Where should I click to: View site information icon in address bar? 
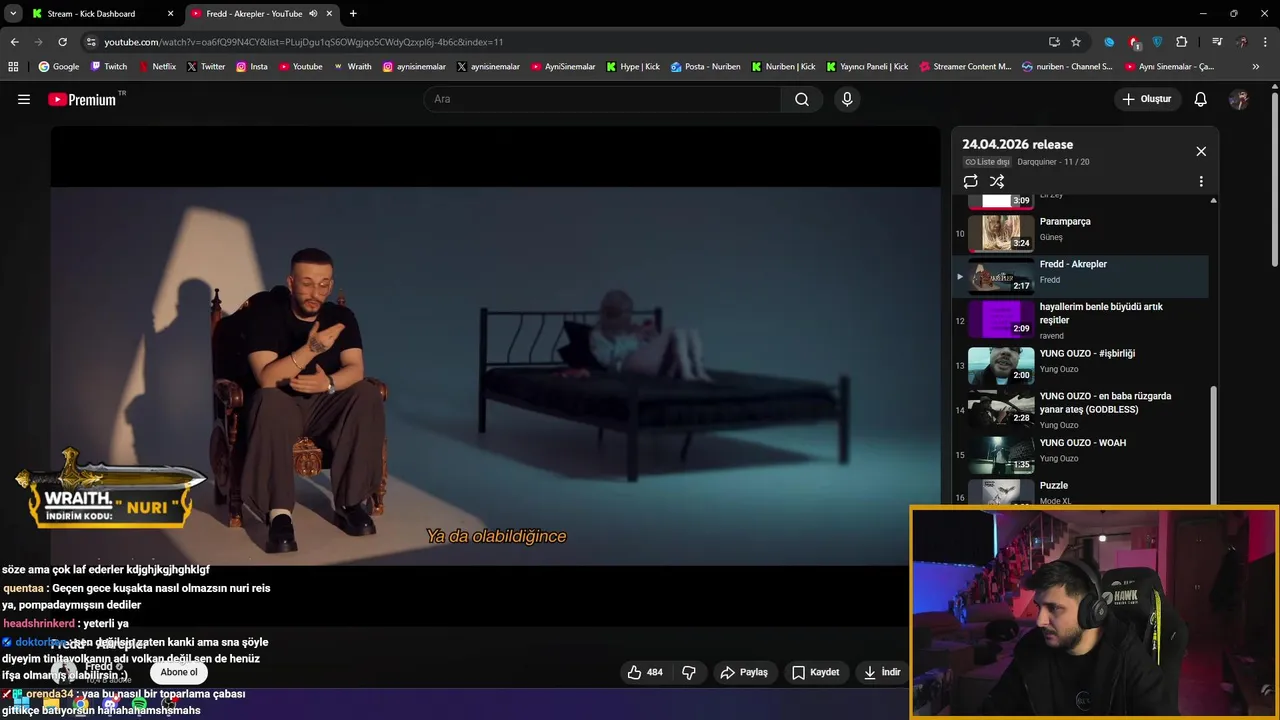click(91, 42)
